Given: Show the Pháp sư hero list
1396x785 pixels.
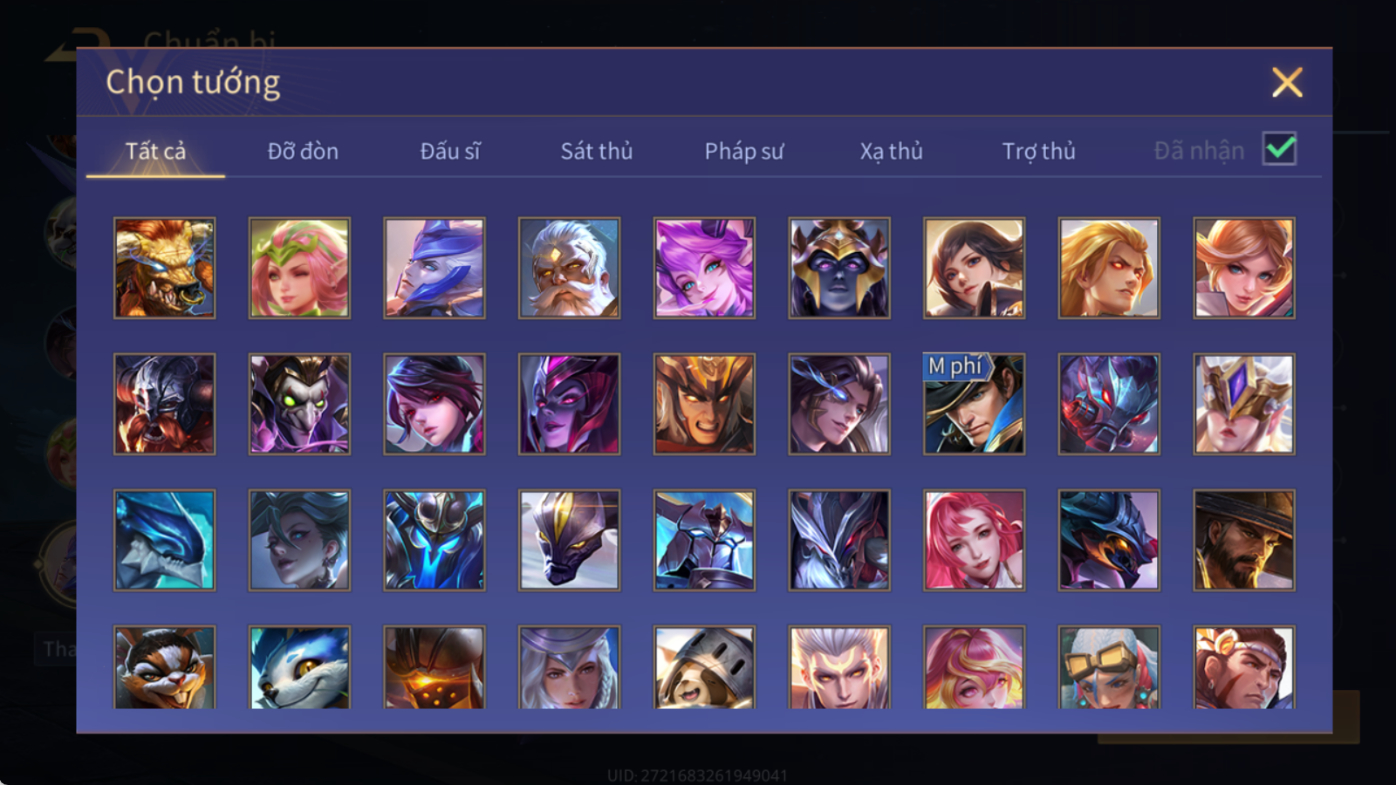Looking at the screenshot, I should 744,151.
